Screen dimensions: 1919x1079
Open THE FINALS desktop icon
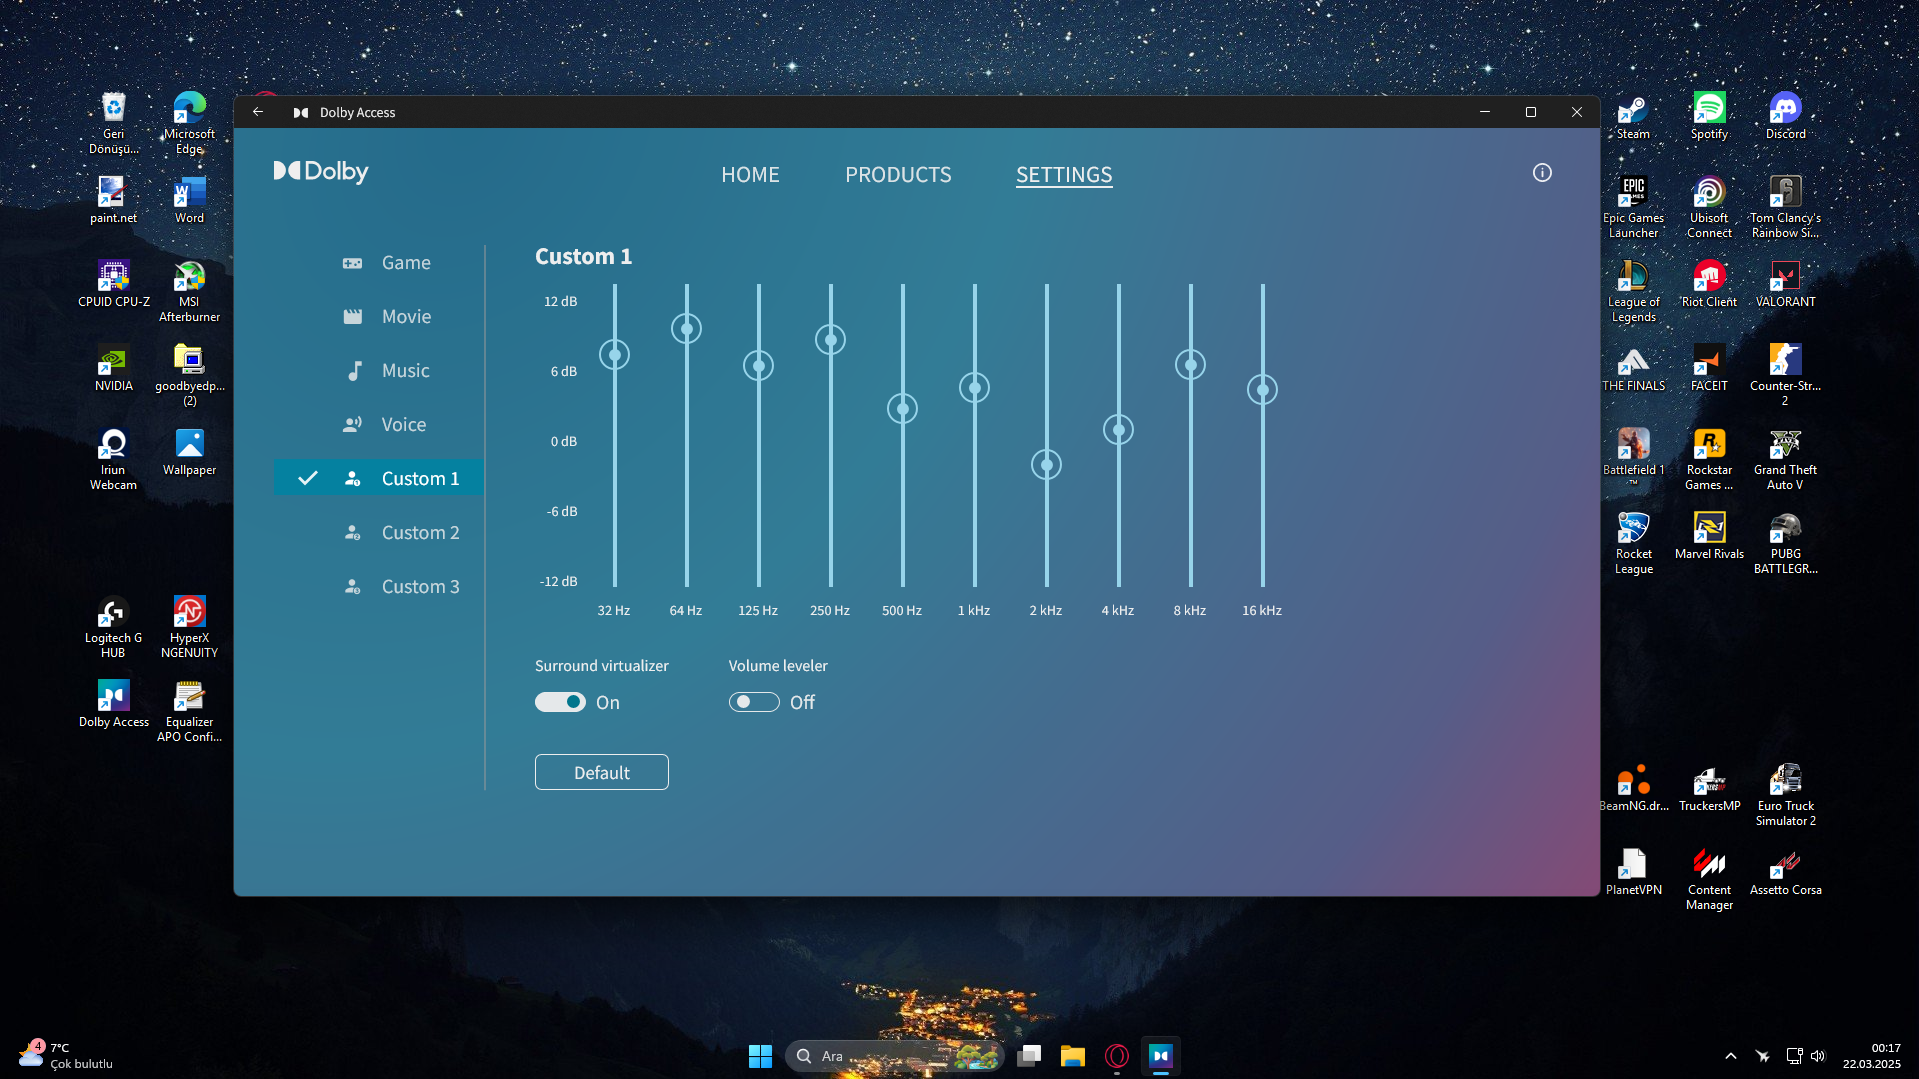pos(1633,368)
